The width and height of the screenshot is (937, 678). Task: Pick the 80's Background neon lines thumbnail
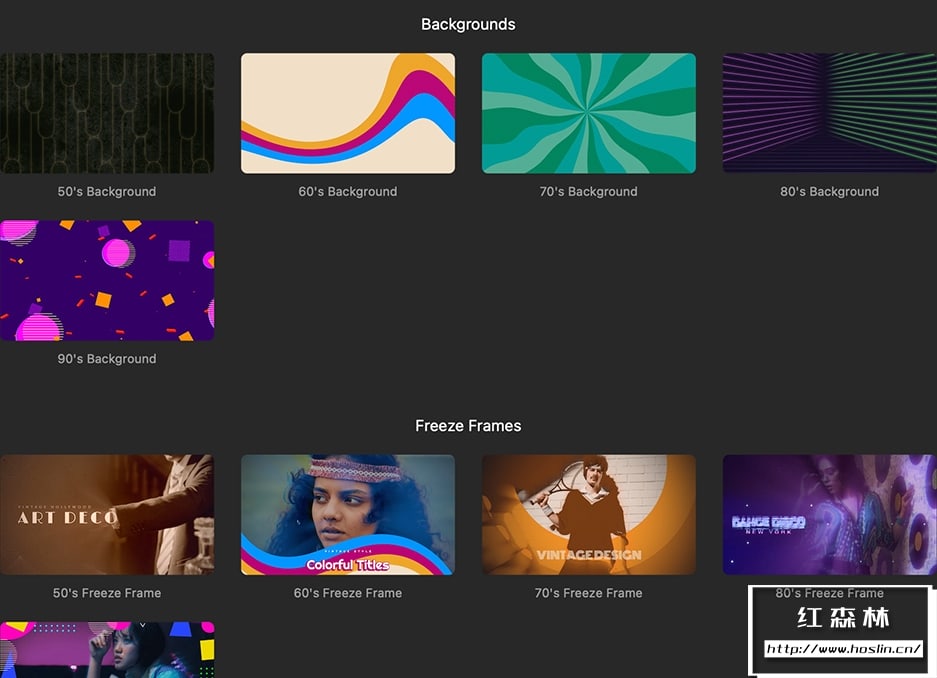coord(829,113)
